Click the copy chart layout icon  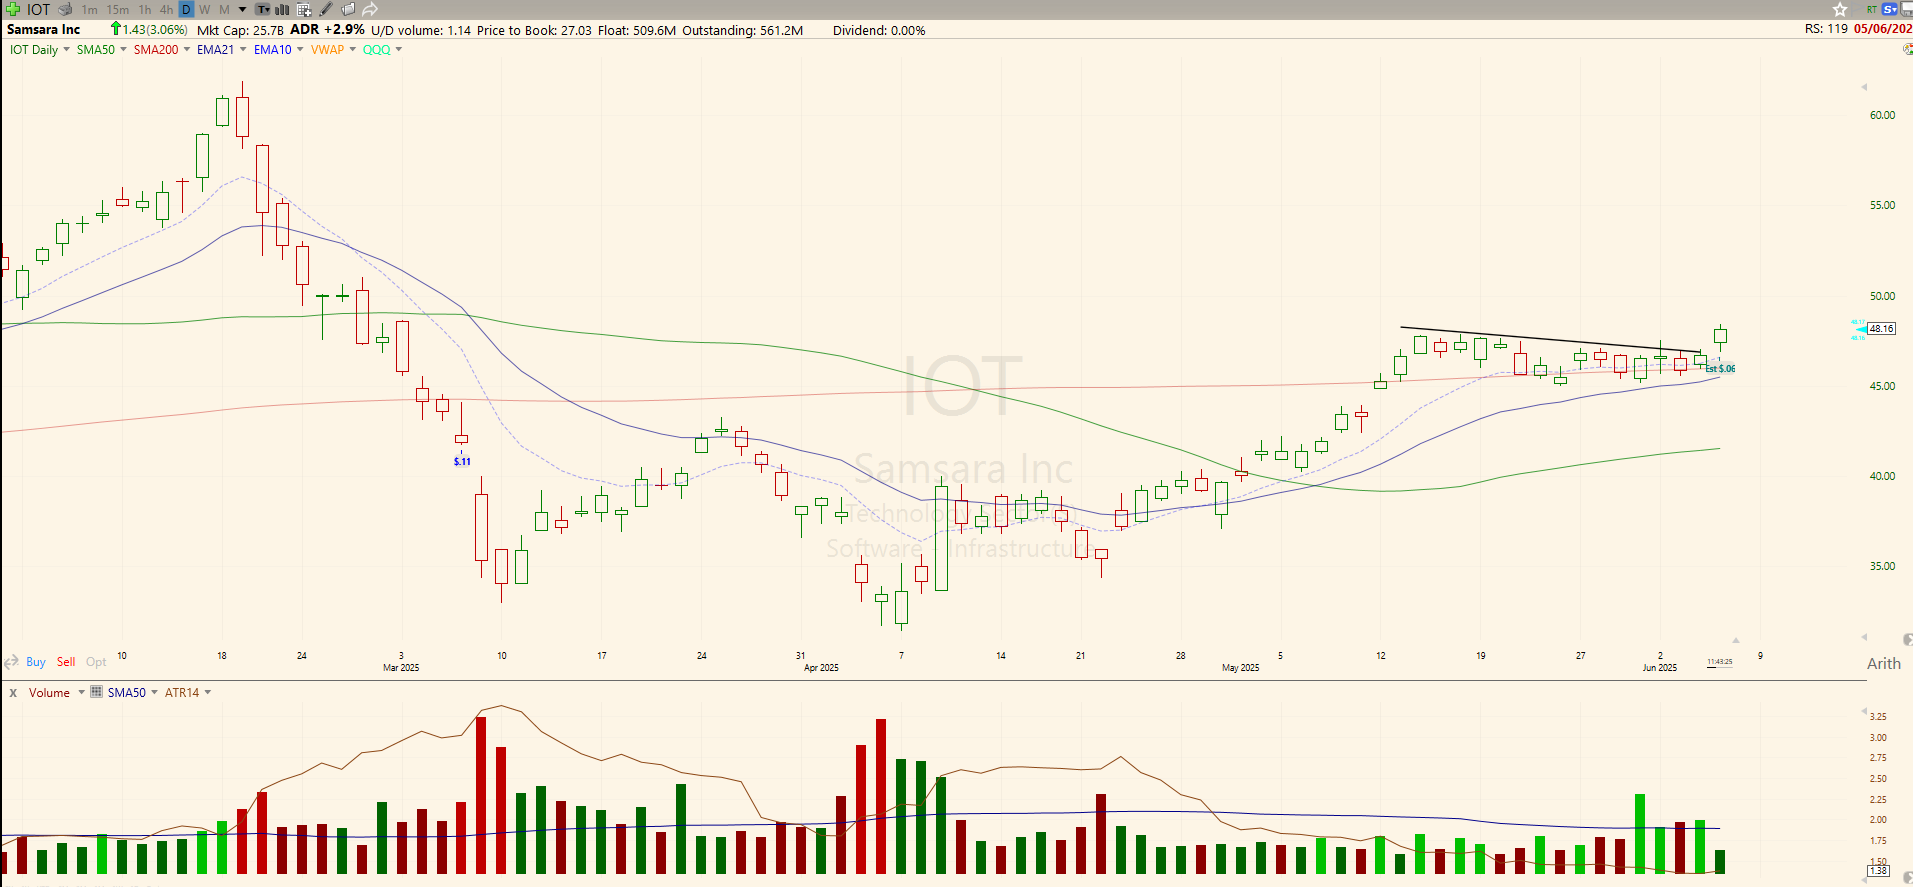coord(348,9)
